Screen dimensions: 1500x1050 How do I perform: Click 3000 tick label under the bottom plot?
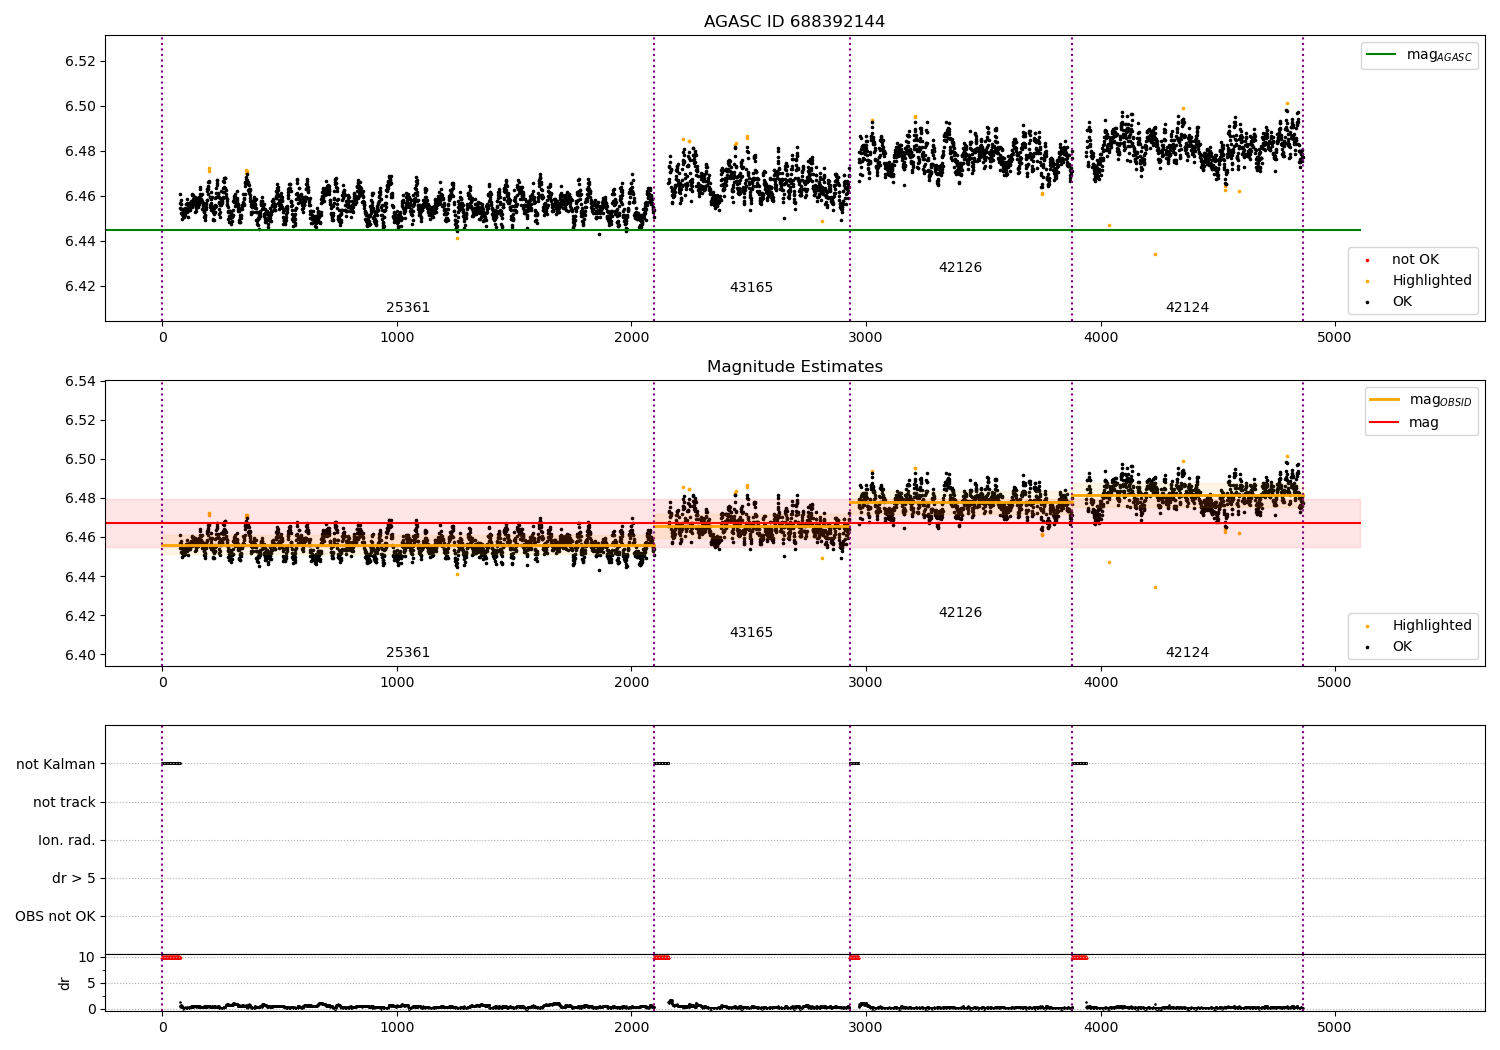point(866,1028)
